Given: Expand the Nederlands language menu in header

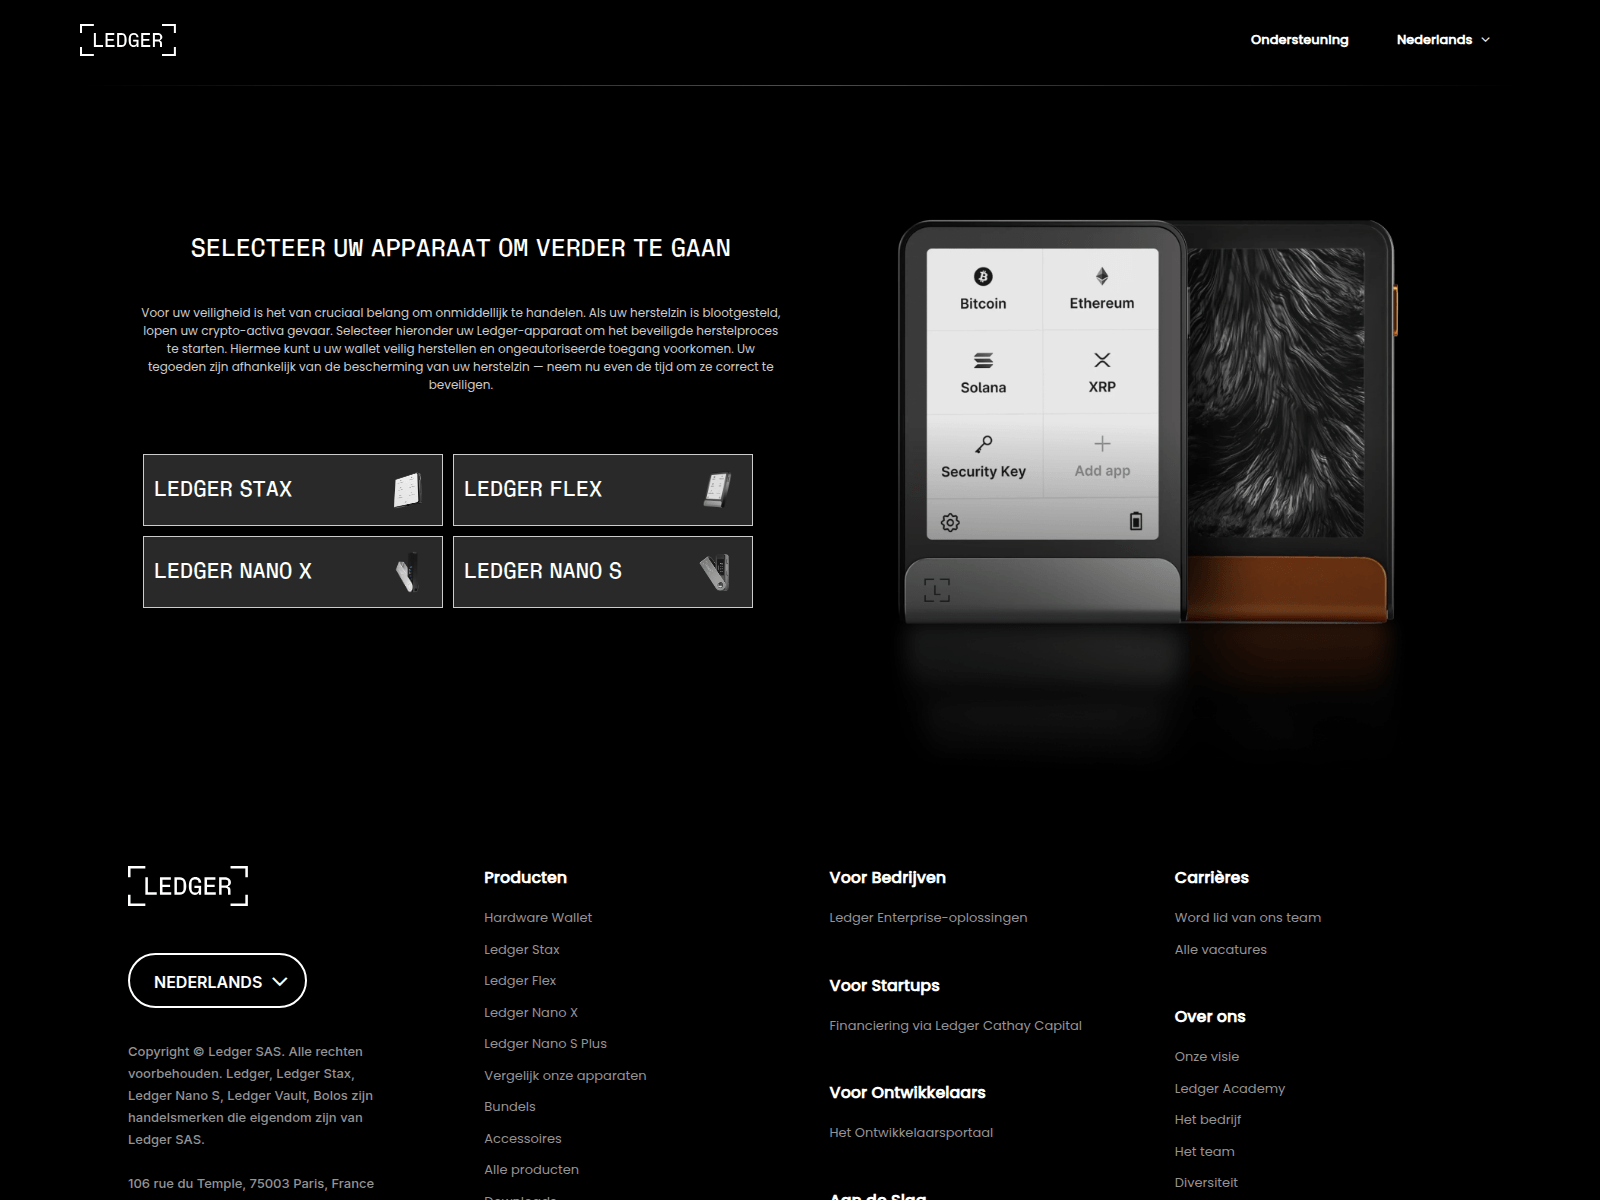Looking at the screenshot, I should (1443, 40).
